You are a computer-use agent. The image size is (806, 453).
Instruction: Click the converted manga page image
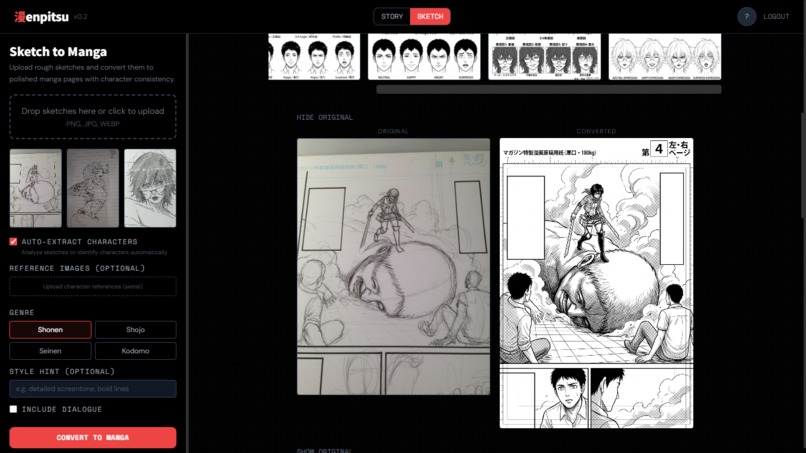[596, 283]
